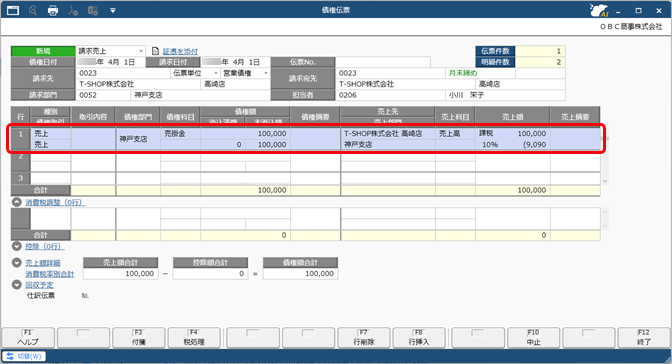Open the 控除 (0行) link
Viewport: 672px width, 364px height.
pyautogui.click(x=45, y=247)
